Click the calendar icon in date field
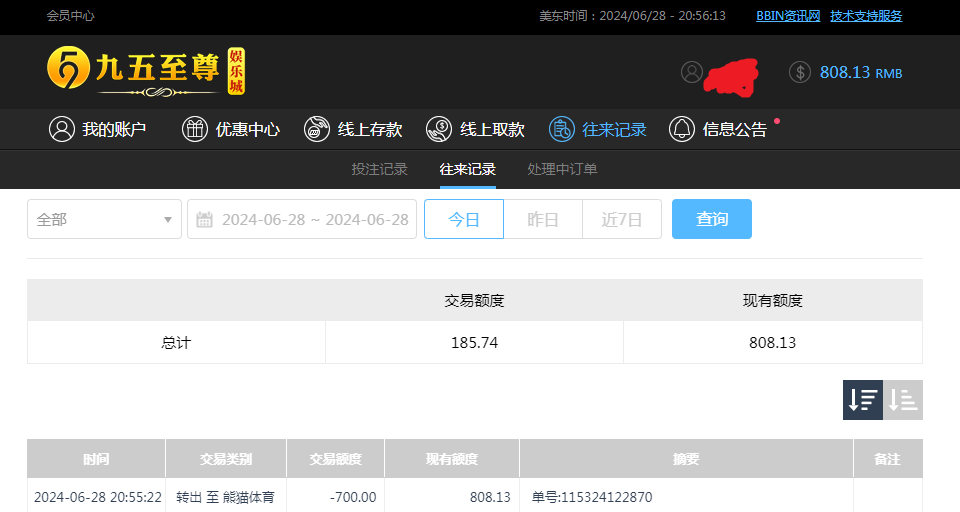 tap(205, 220)
